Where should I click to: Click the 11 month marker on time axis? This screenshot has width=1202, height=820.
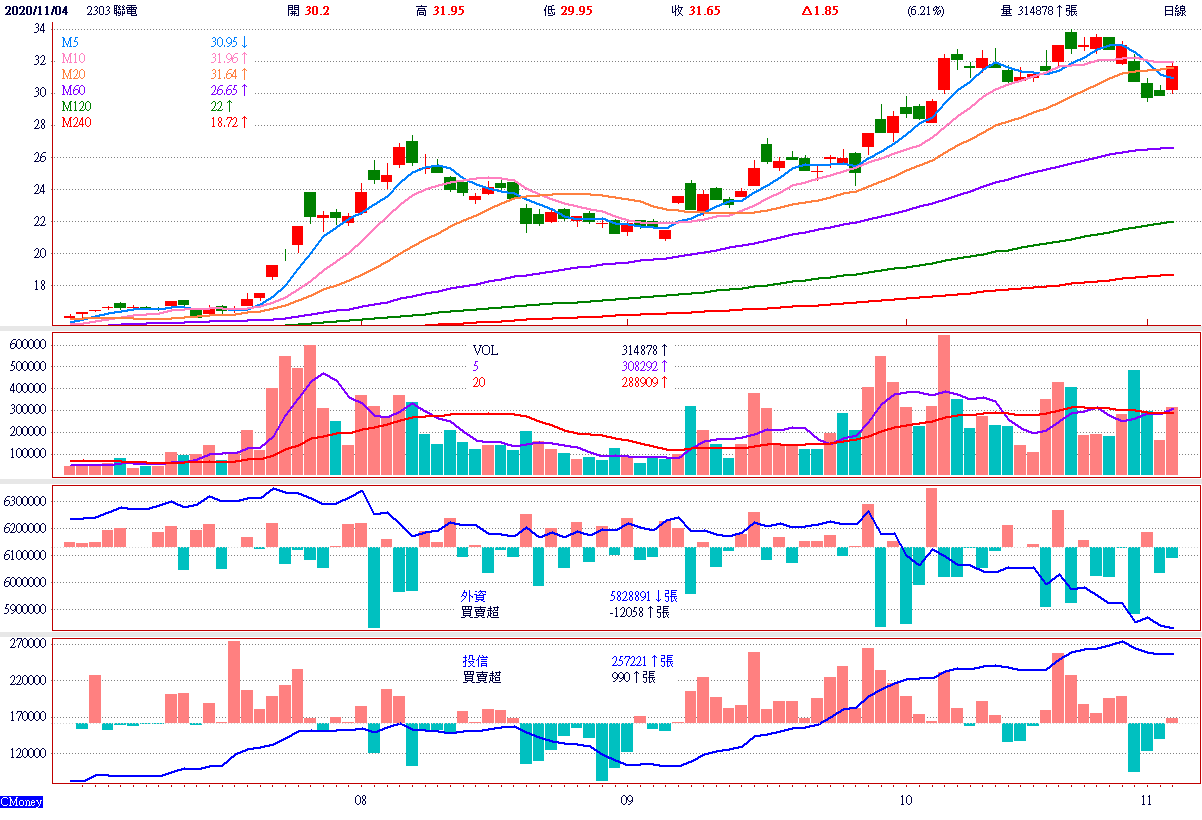(1146, 801)
